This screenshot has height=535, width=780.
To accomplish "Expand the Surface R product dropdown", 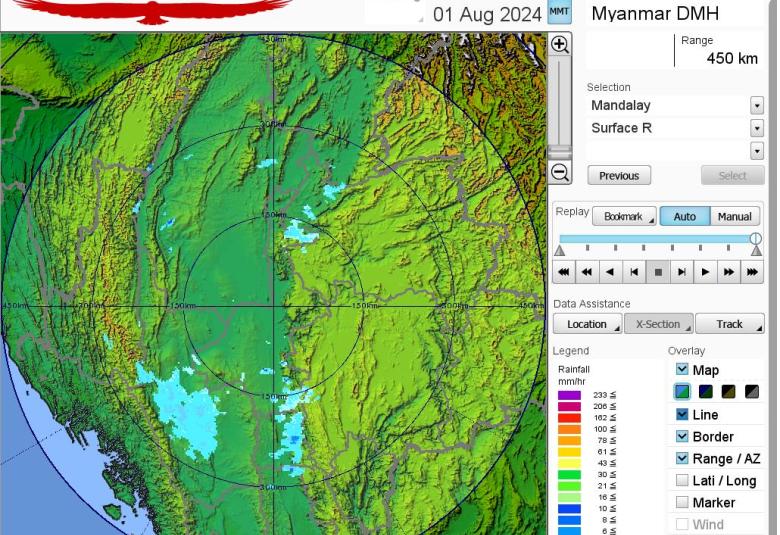I will click(756, 128).
